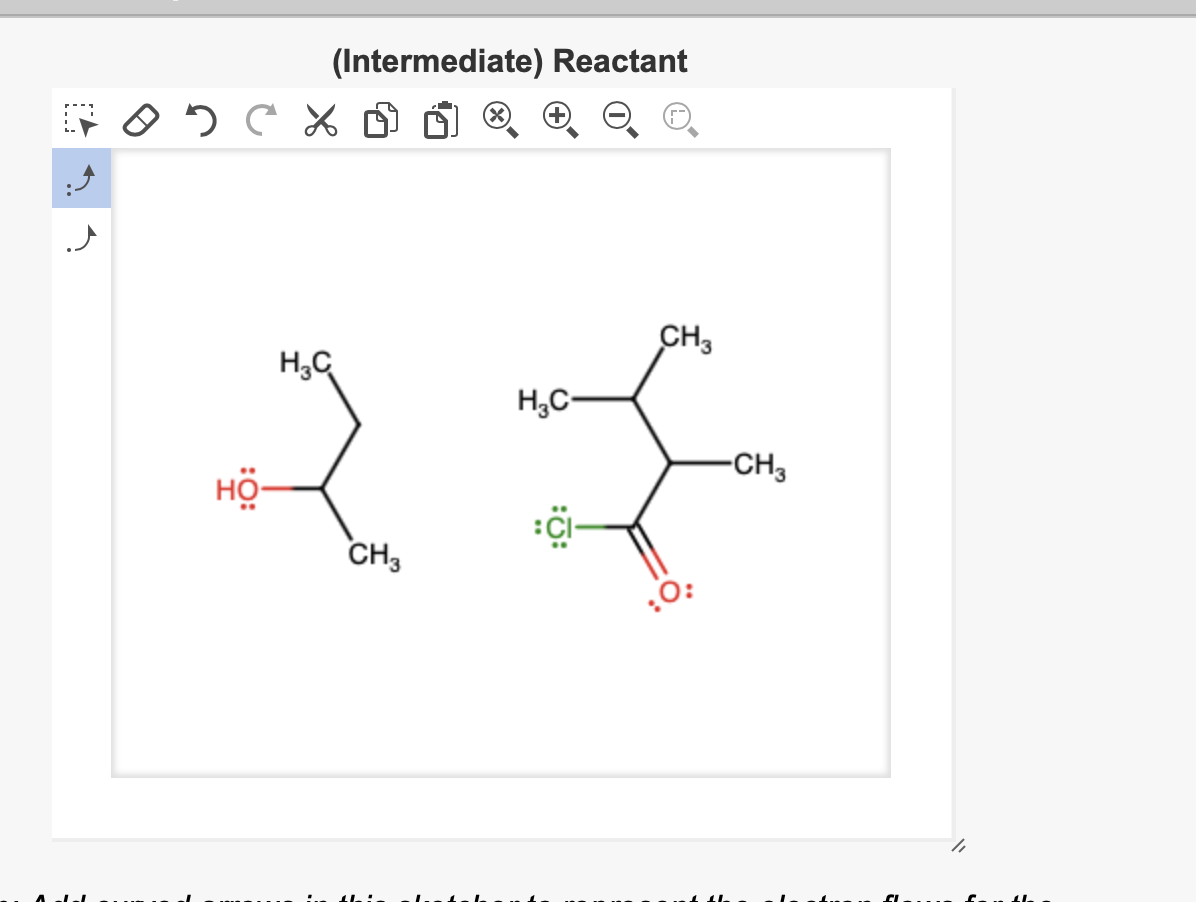Viewport: 1196px width, 902px height.
Task: Click the red carbonyl oxygen atom
Action: coord(667,590)
